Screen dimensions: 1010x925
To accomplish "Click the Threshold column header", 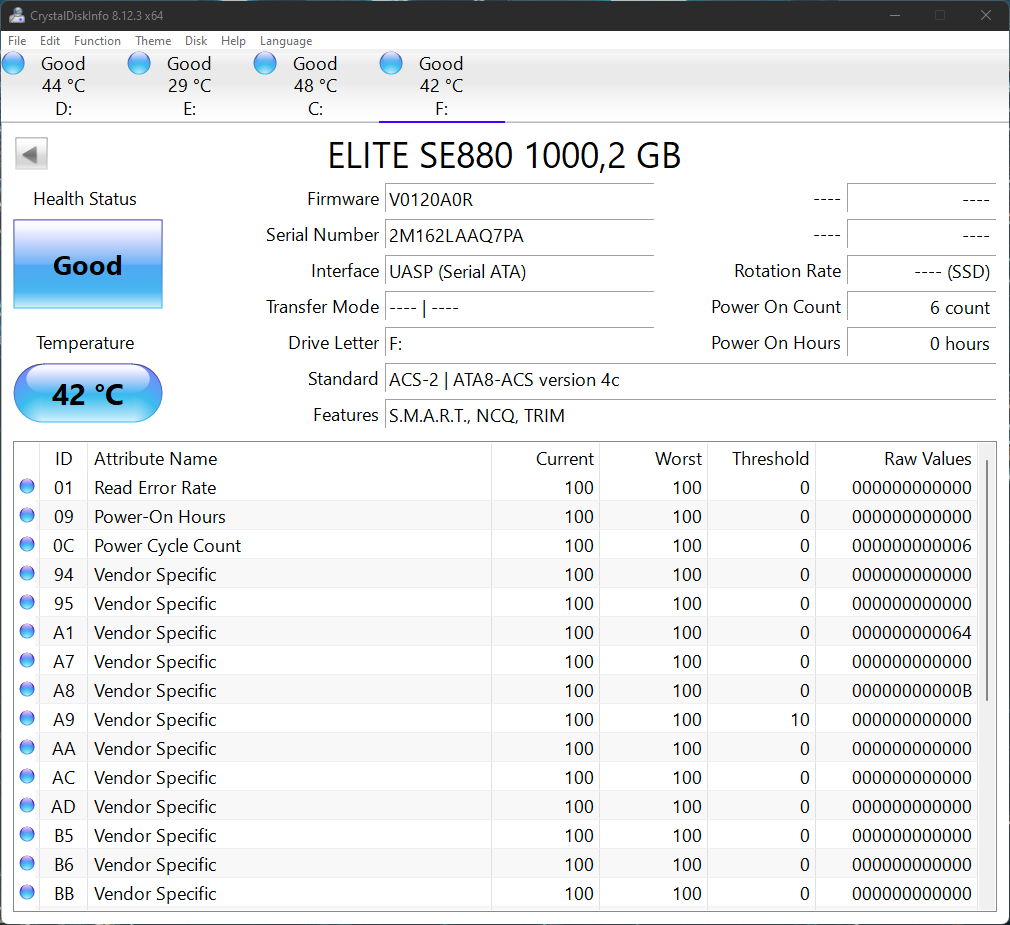I will click(762, 459).
